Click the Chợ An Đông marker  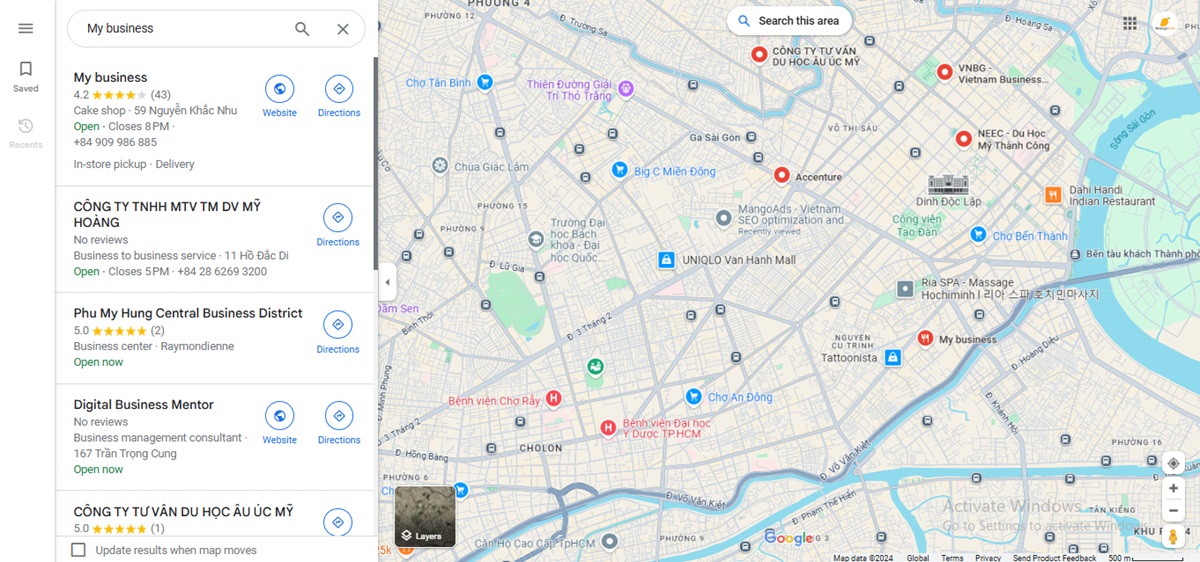click(x=693, y=397)
